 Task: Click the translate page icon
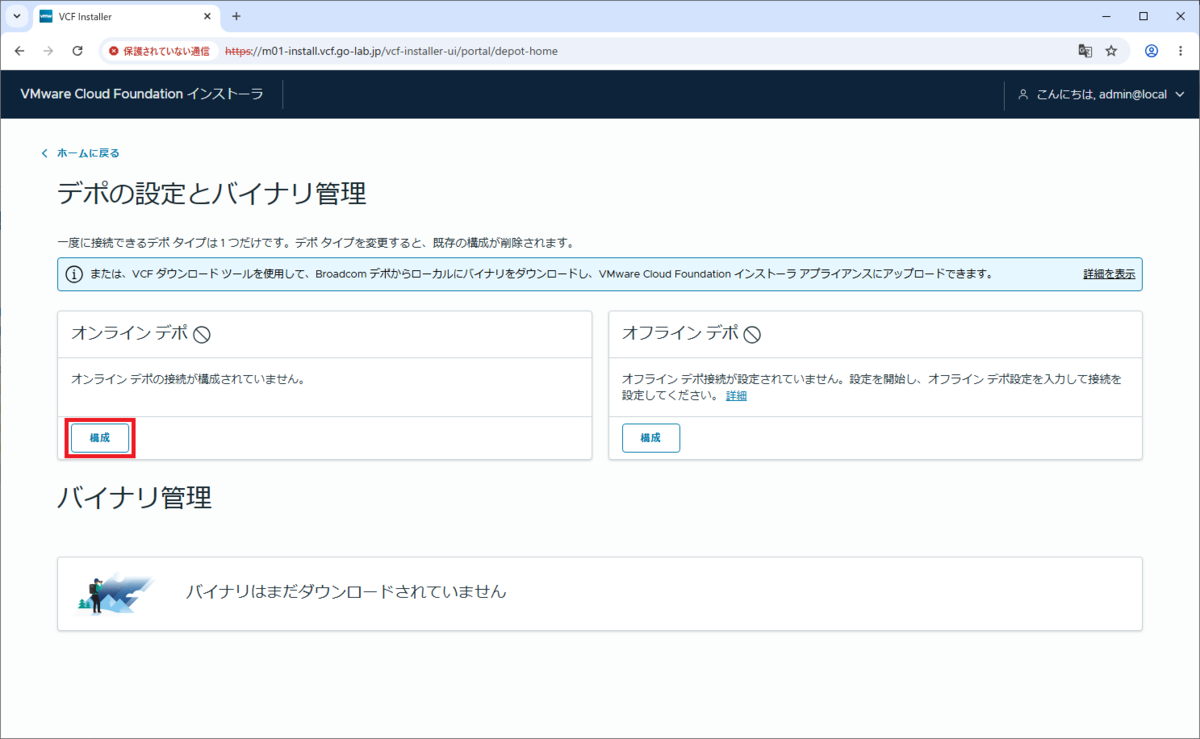[1084, 51]
